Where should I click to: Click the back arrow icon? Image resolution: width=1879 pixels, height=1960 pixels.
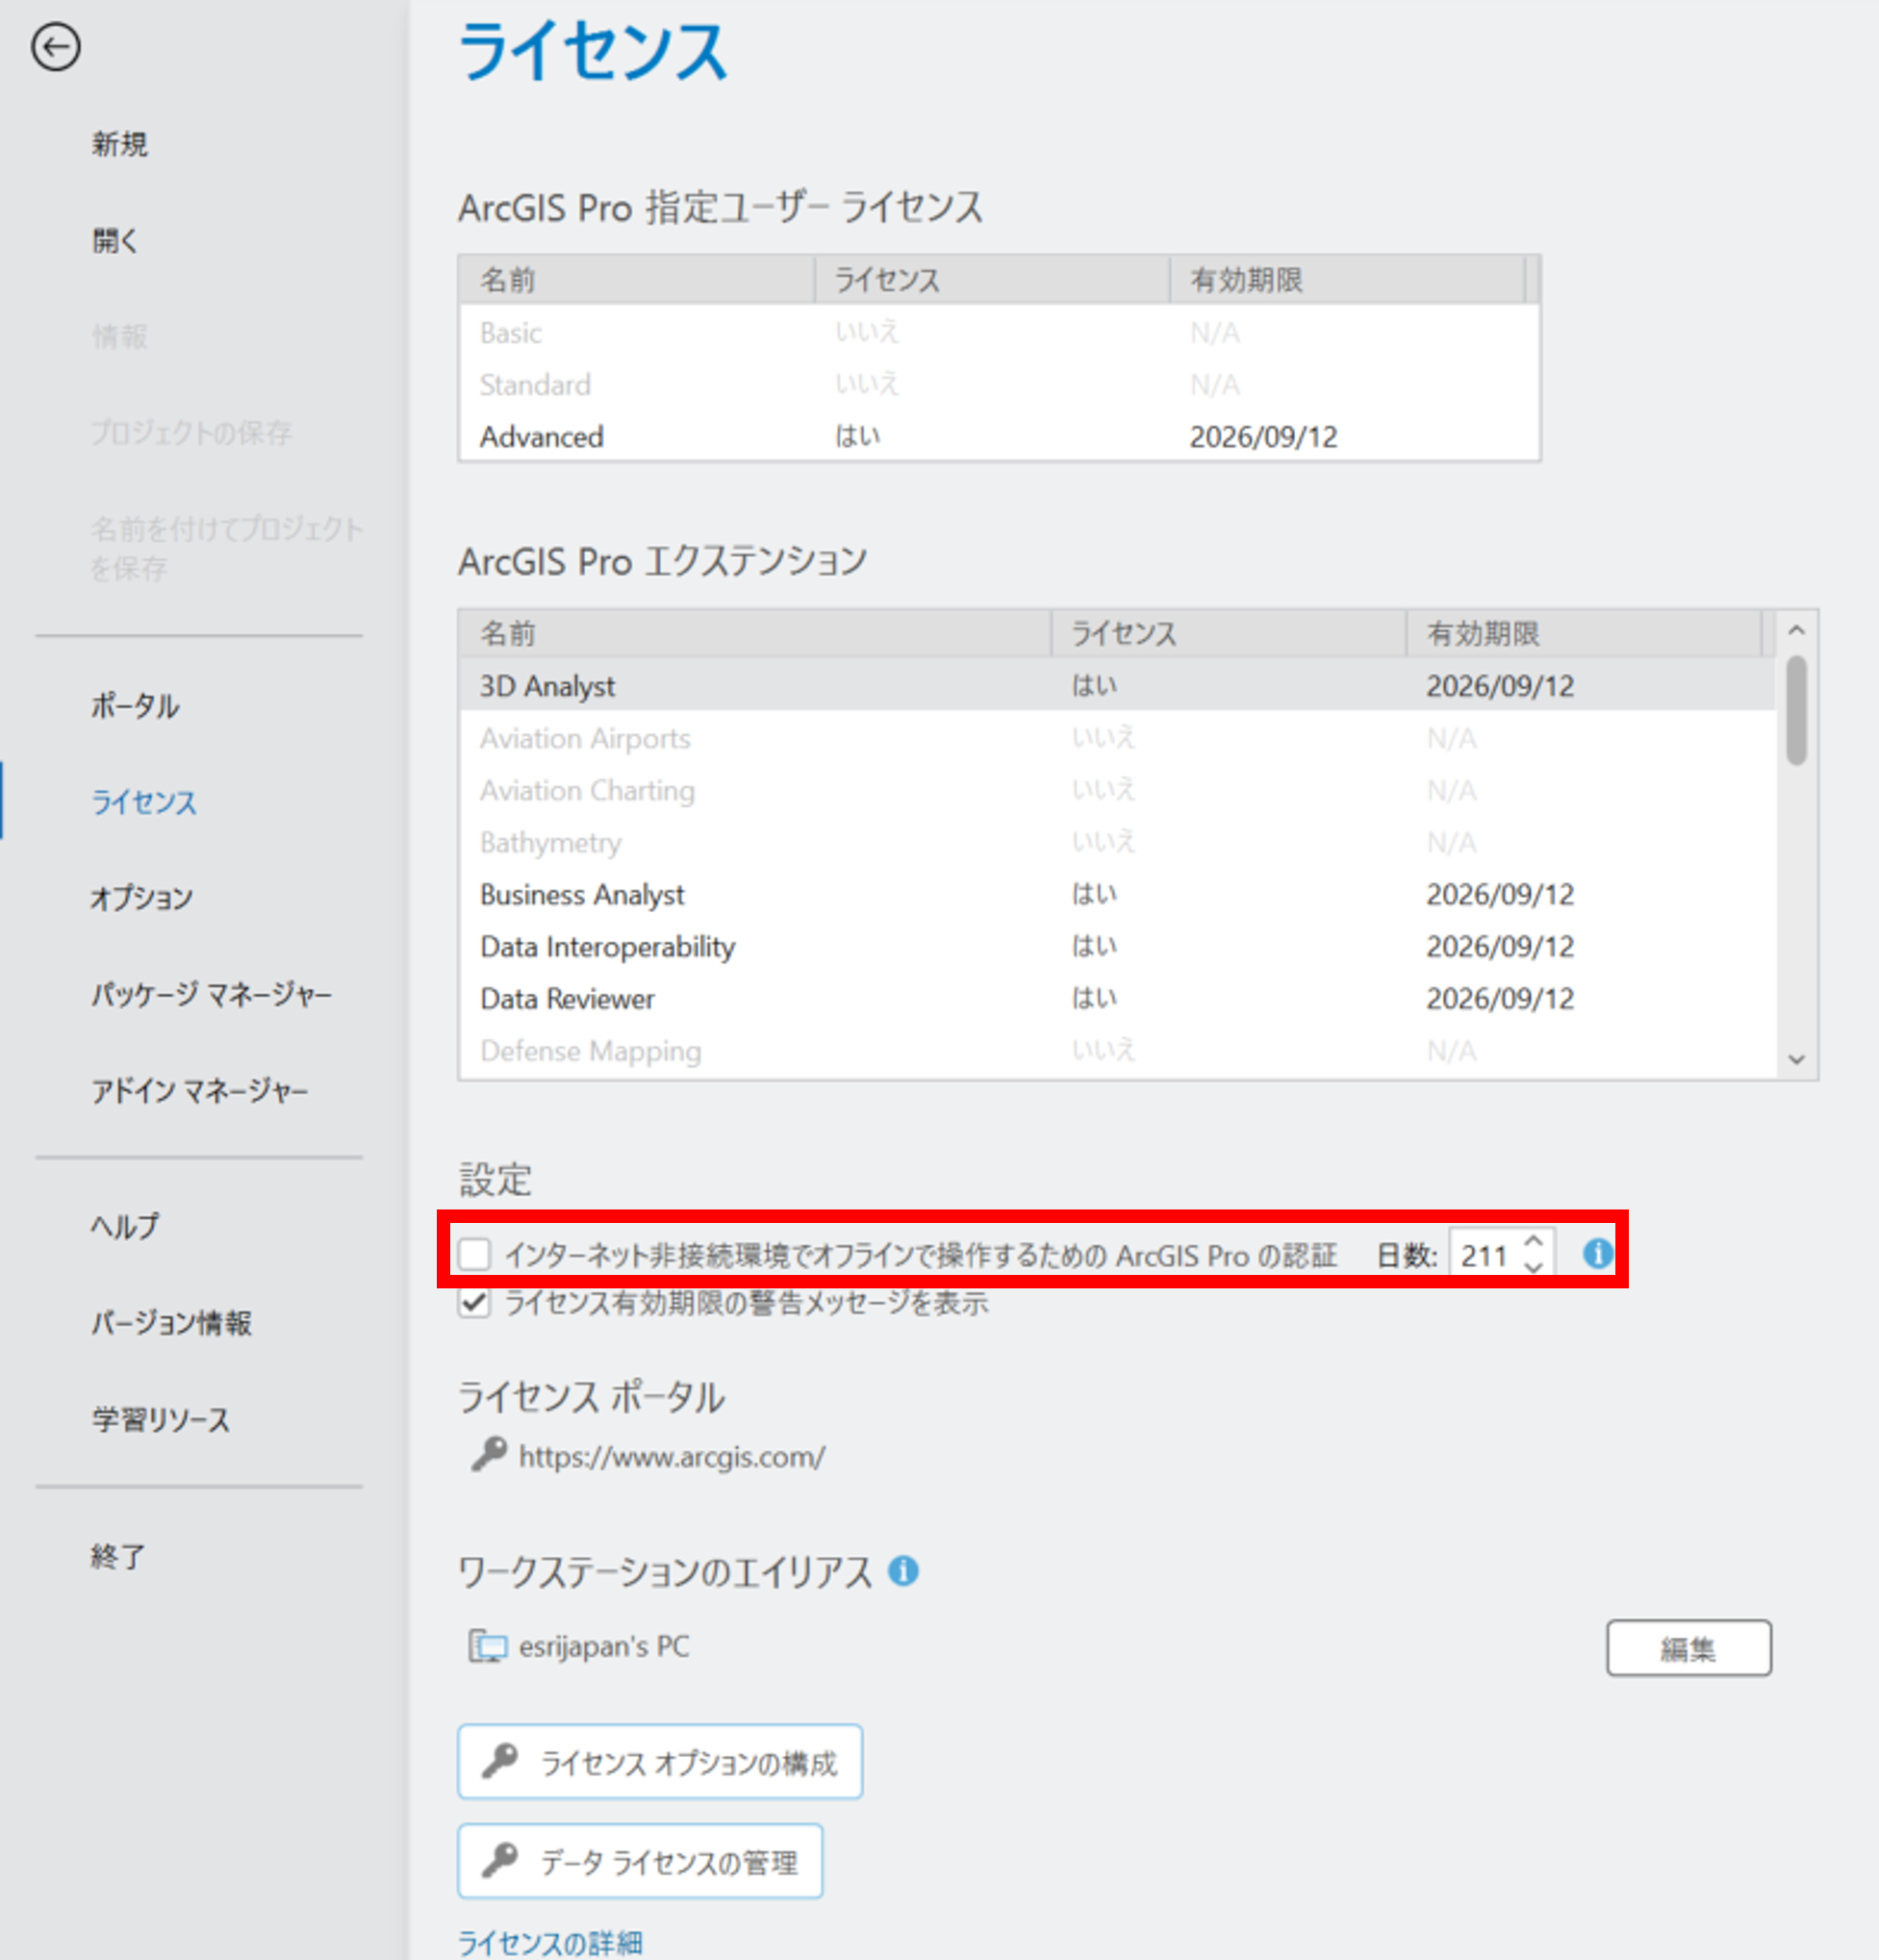pos(56,47)
